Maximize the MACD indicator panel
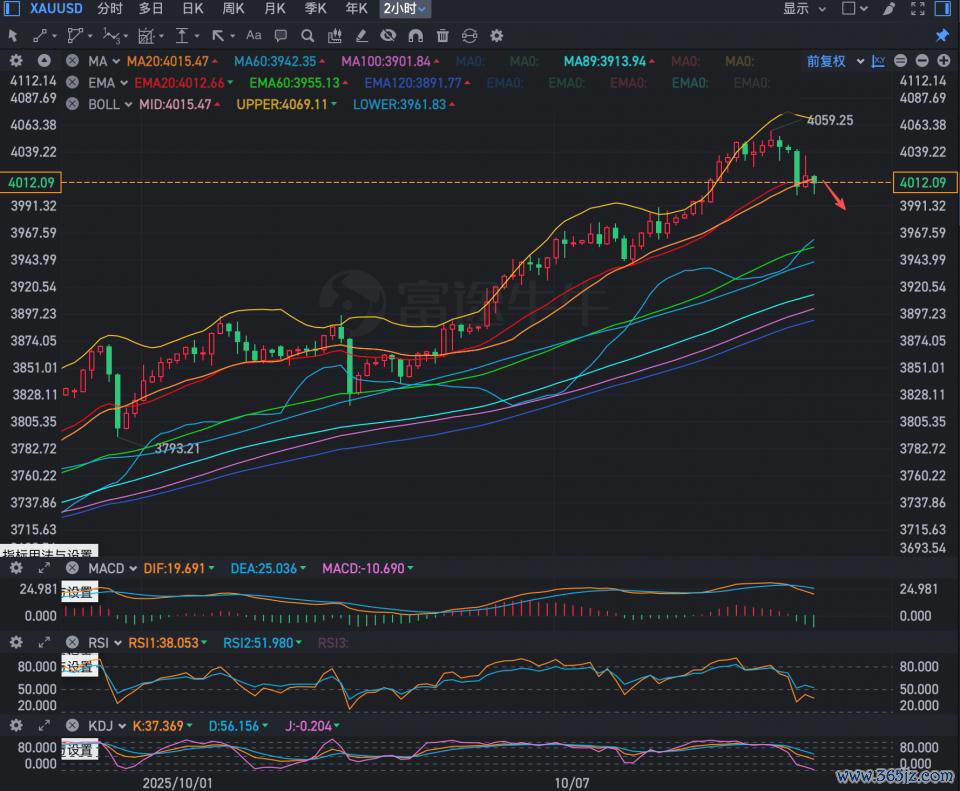The image size is (960, 791). coord(45,568)
